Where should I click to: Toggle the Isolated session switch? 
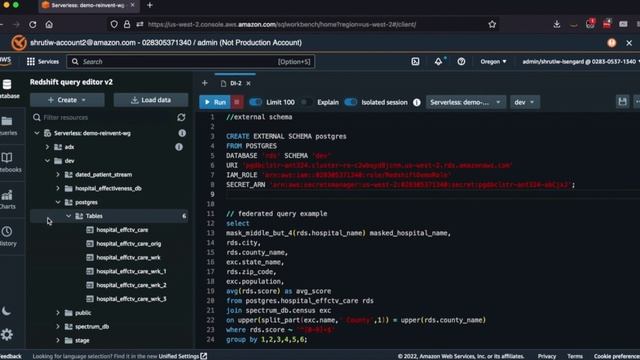351,102
